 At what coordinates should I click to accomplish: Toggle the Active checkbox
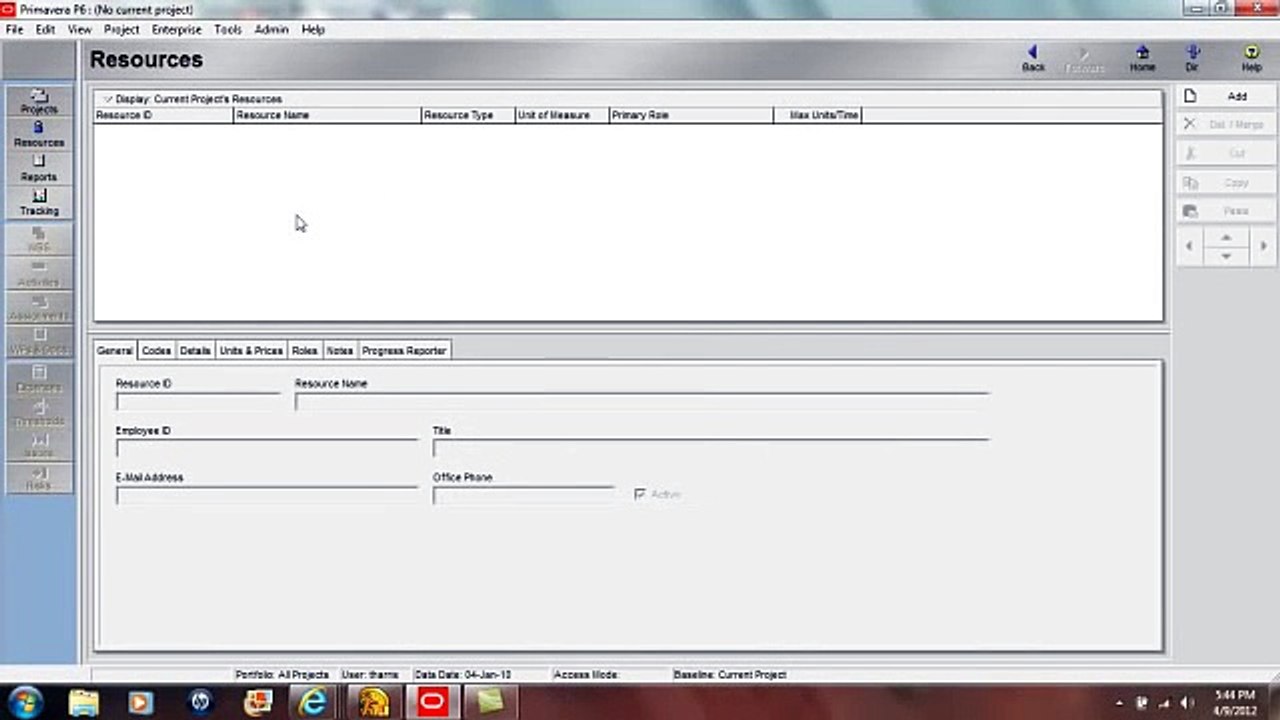[640, 494]
